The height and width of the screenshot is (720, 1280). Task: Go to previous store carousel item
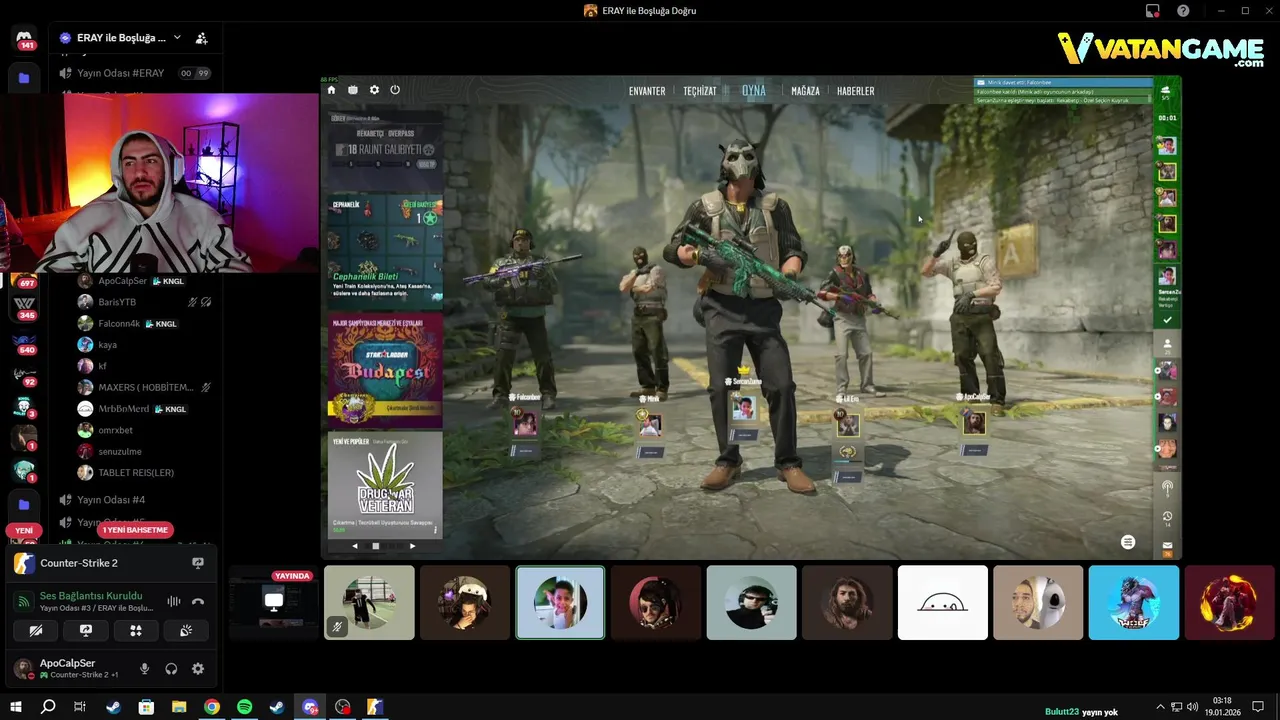click(x=354, y=546)
